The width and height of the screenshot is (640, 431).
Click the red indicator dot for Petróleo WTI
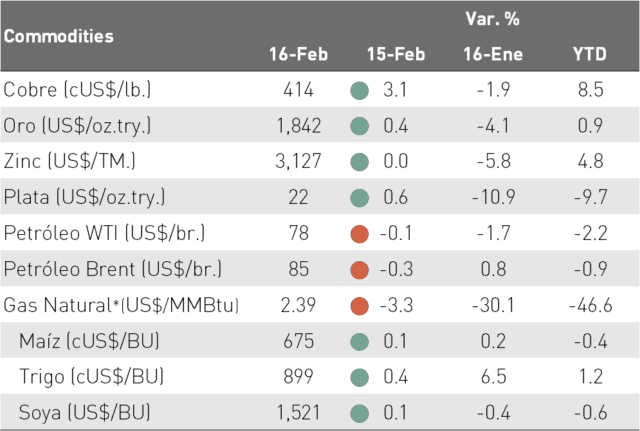coord(360,234)
